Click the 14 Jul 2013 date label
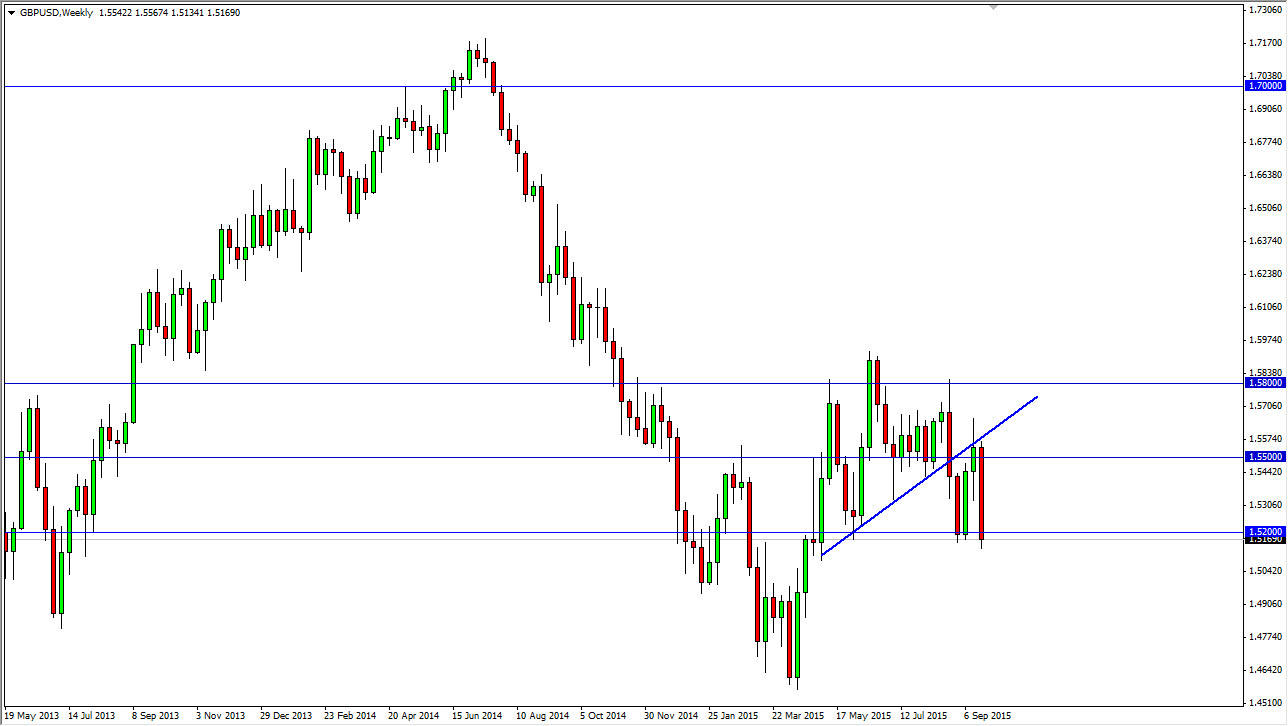 92,716
